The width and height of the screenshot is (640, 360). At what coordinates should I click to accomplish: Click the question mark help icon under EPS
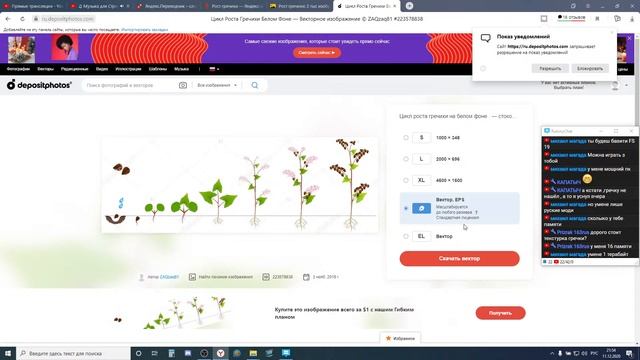coord(476,212)
